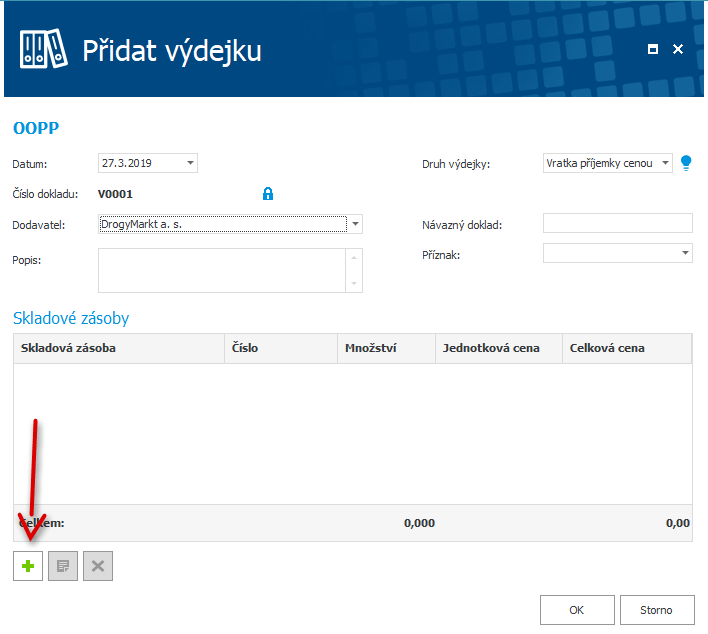
Task: Expand the Dodavatel supplier dropdown
Action: 355,224
